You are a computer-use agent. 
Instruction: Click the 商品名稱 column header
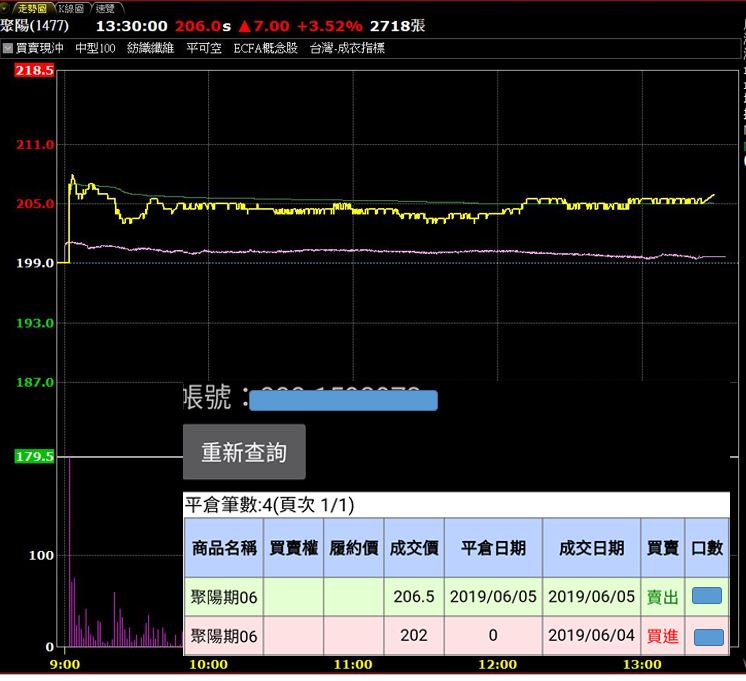click(x=224, y=548)
